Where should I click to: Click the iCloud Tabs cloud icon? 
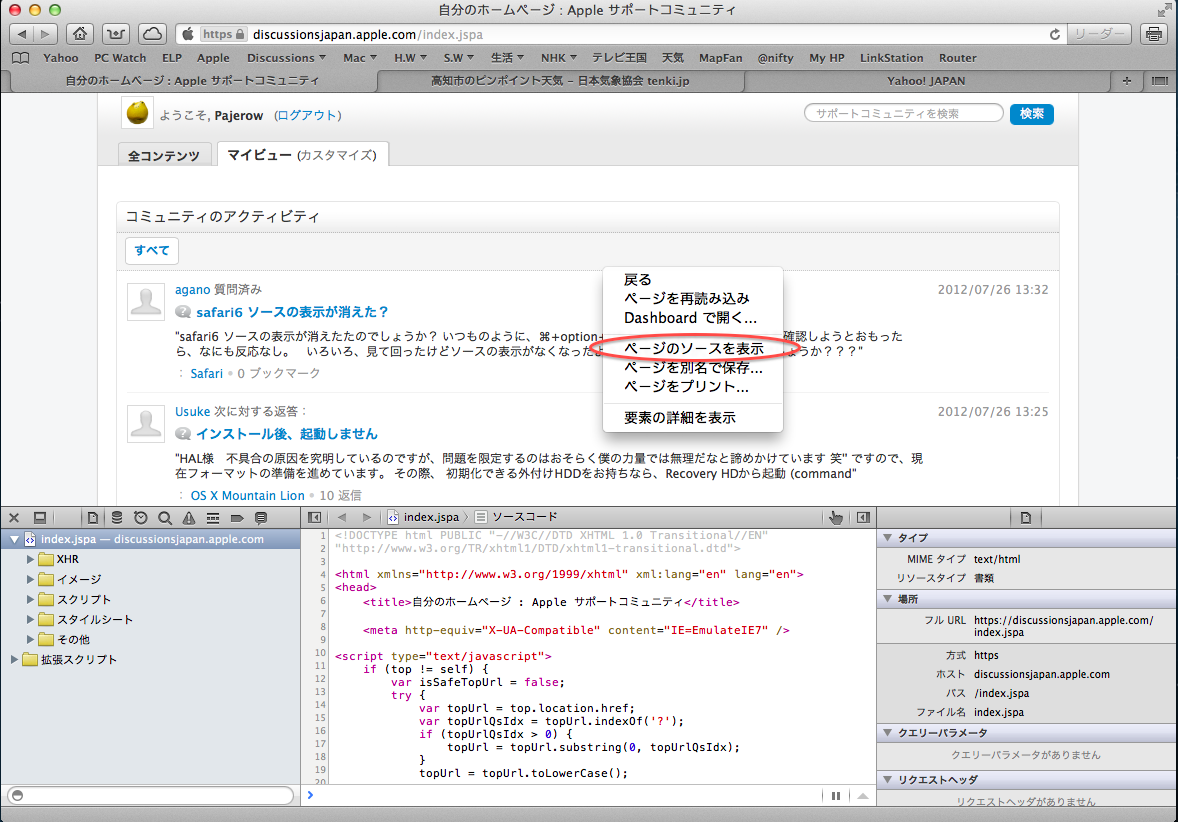(152, 34)
